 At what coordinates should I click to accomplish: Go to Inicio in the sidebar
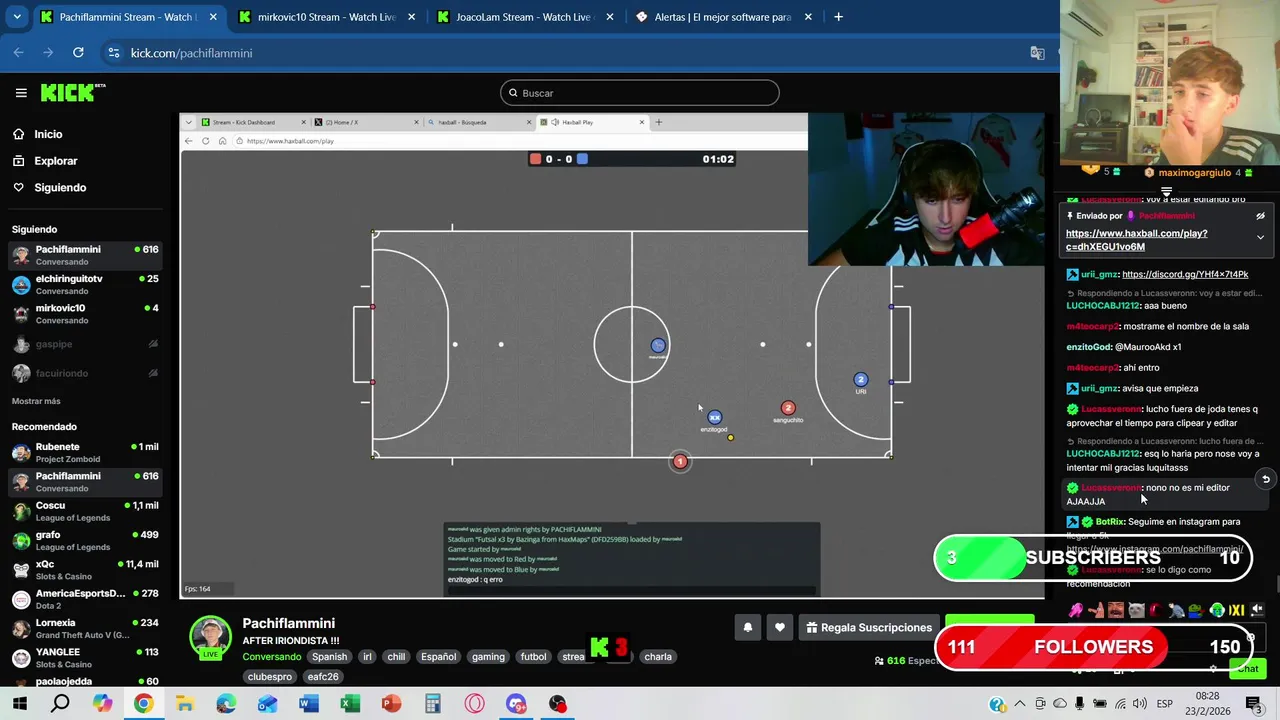tap(48, 134)
